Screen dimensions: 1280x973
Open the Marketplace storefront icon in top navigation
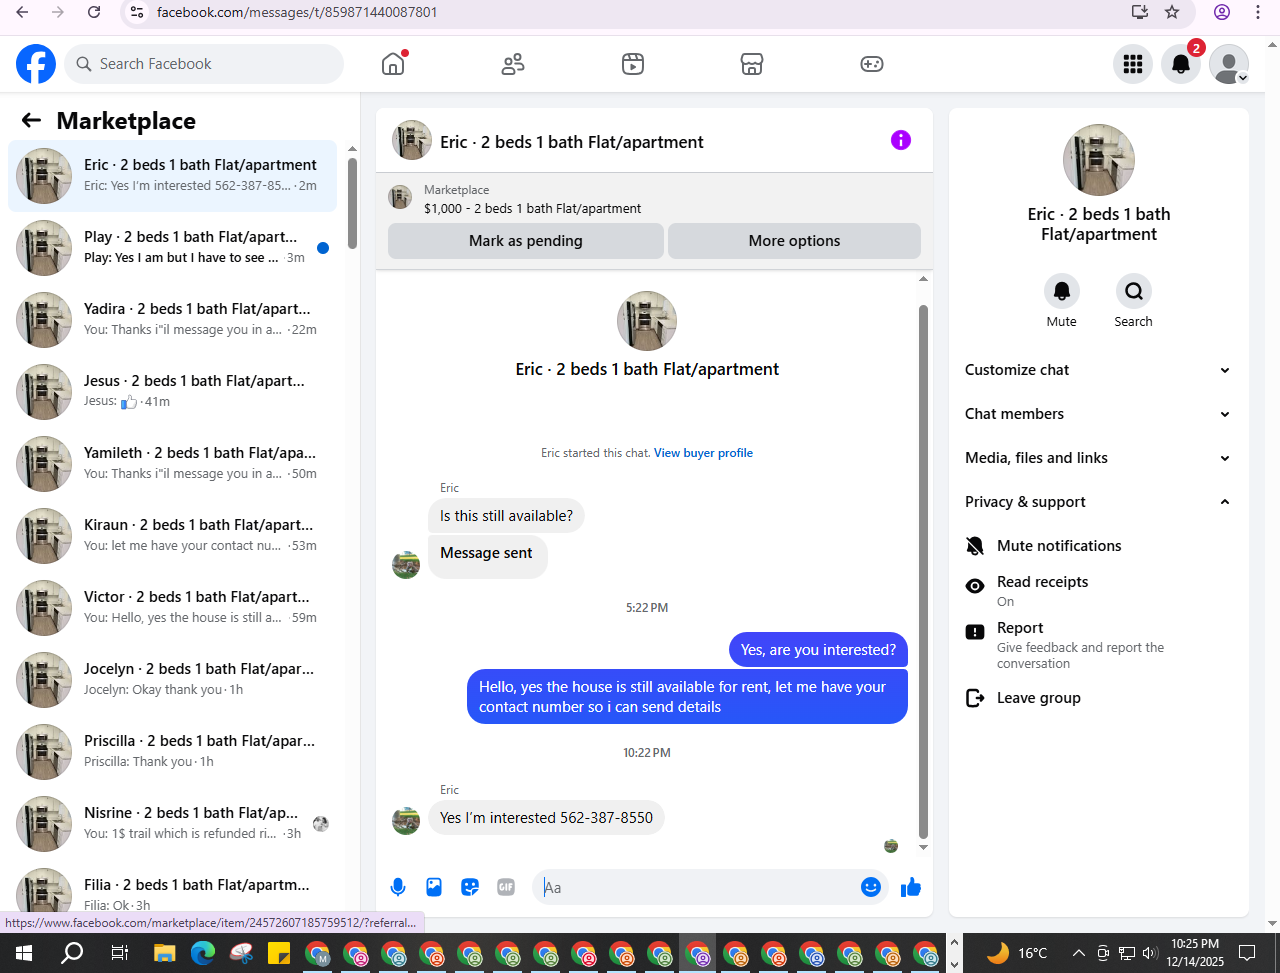tap(752, 64)
